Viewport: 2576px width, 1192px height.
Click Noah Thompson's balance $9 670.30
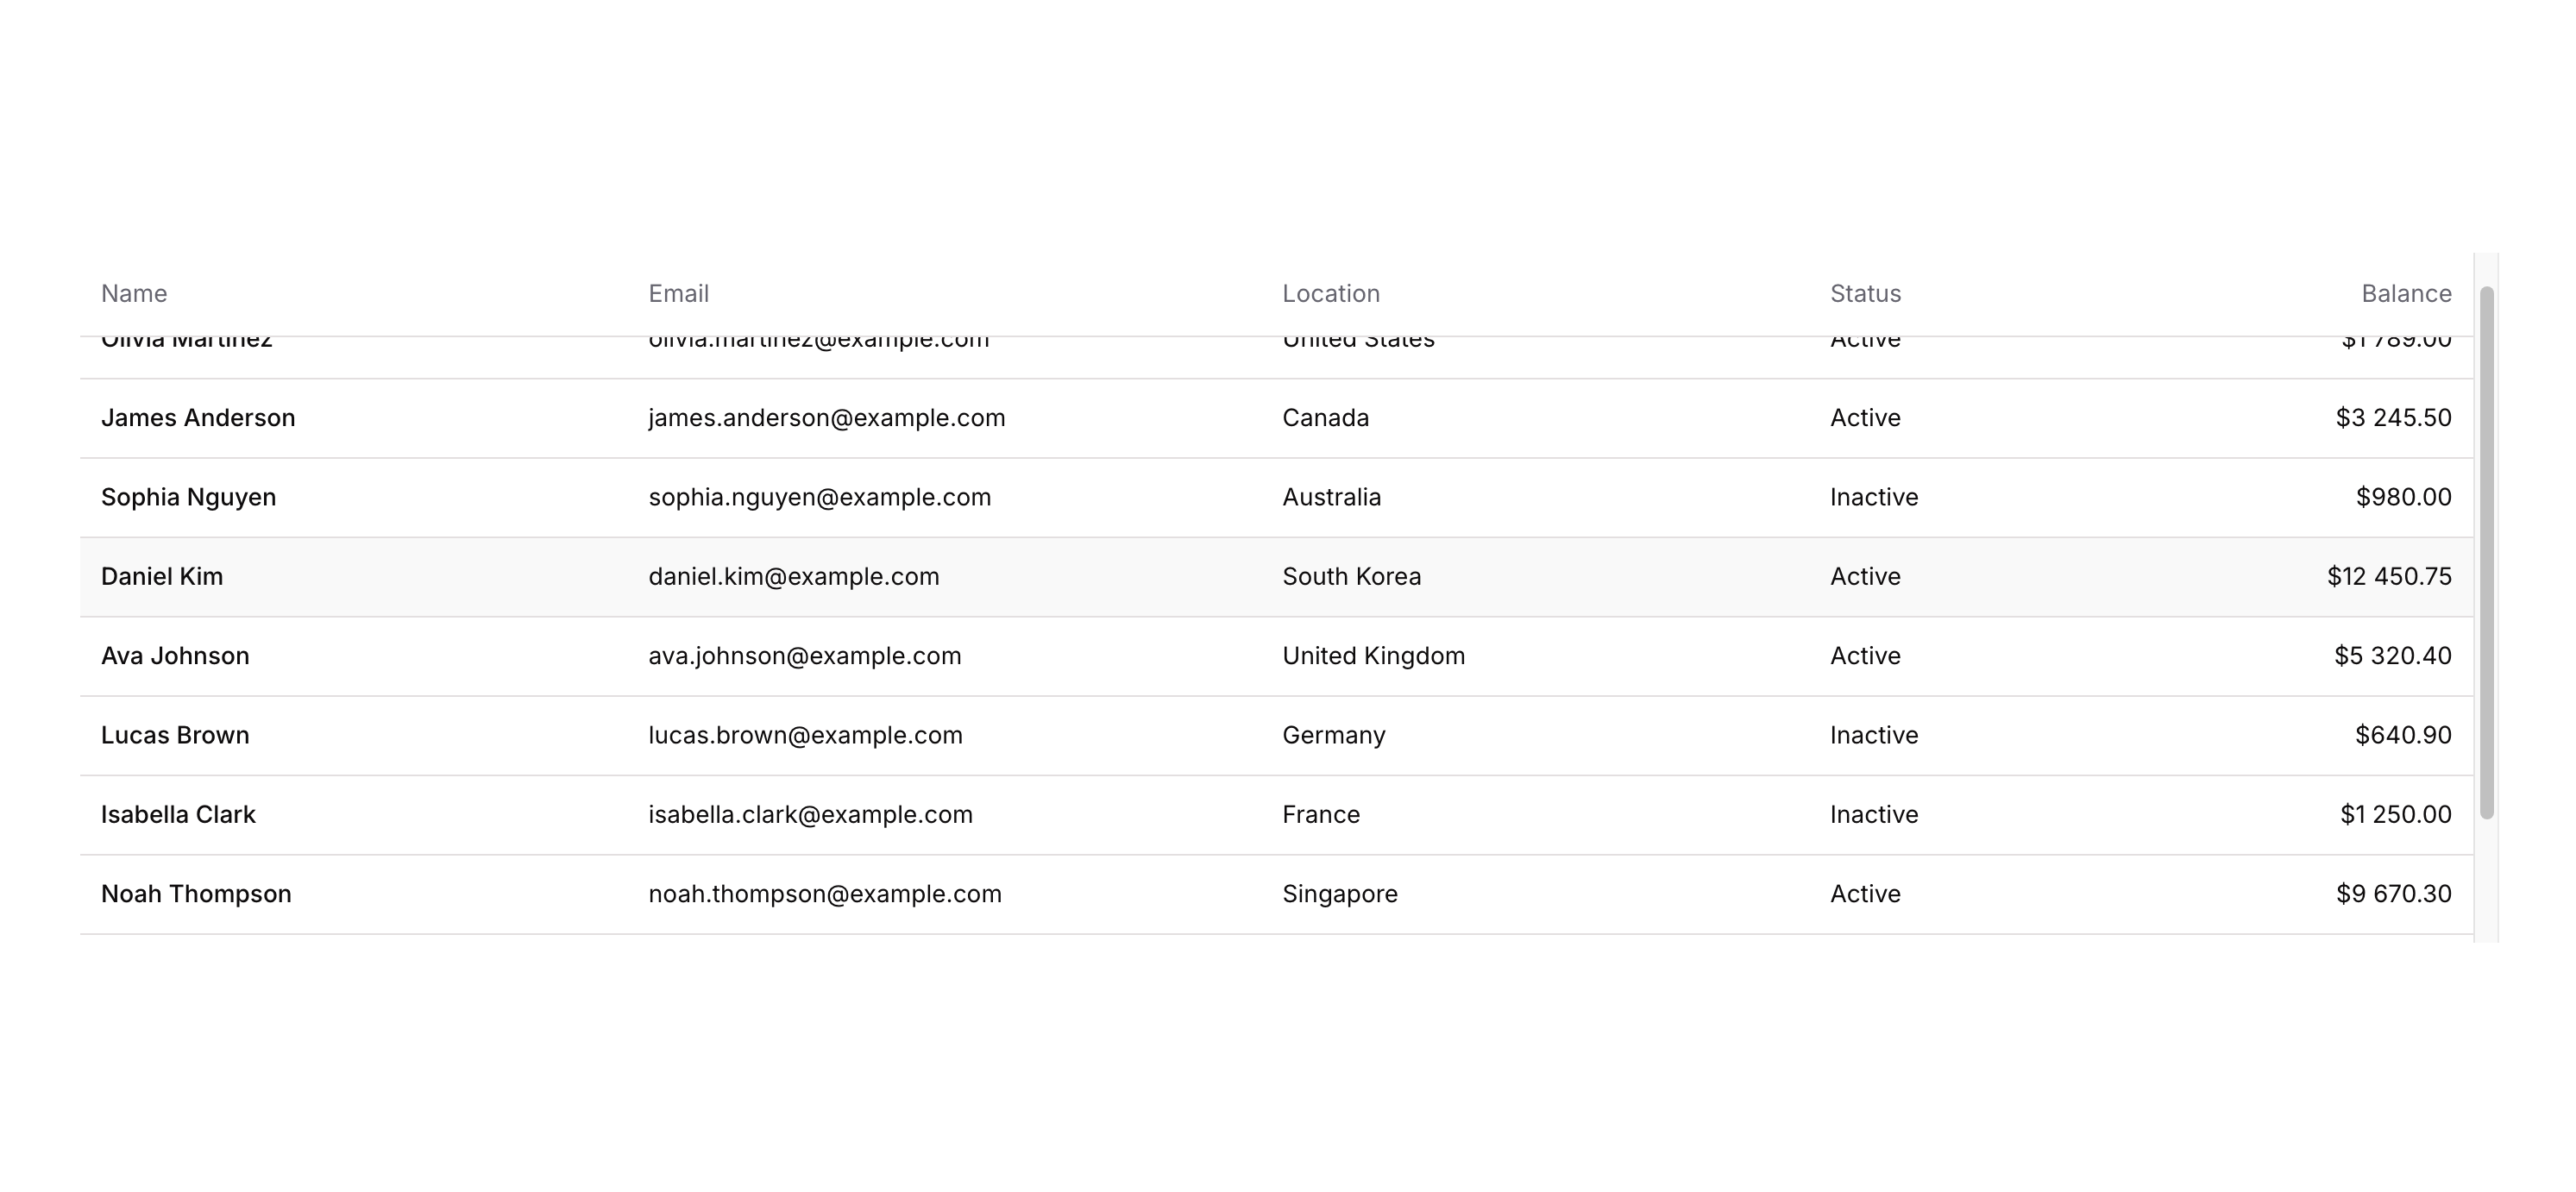(2393, 894)
